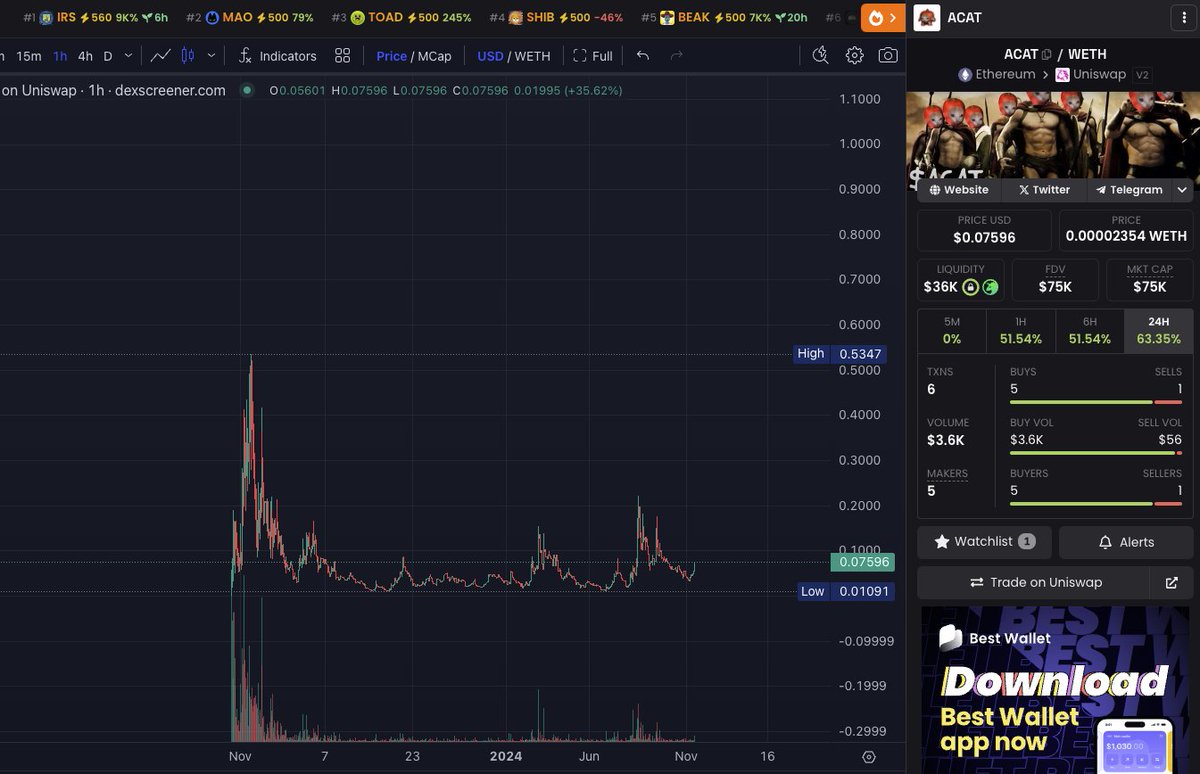Viewport: 1200px width, 774px height.
Task: Expand the time interval dropdown arrow
Action: tap(127, 56)
